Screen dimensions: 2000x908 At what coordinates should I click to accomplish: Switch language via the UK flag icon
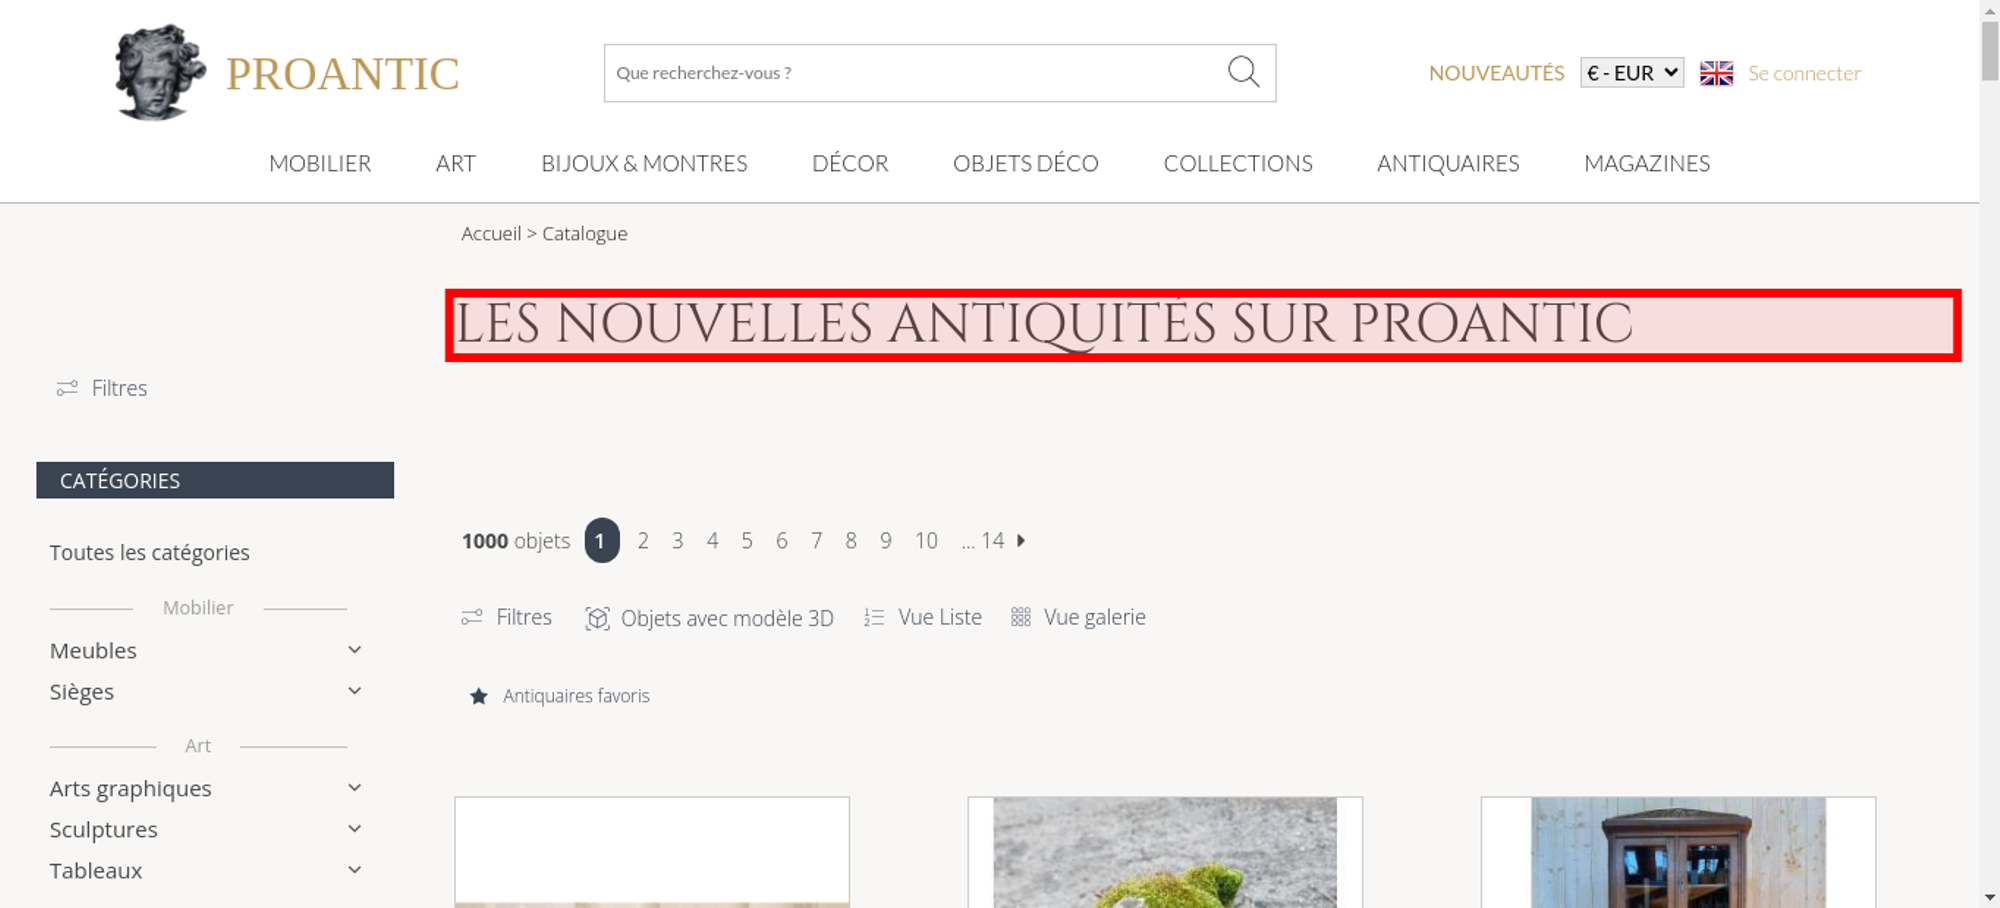[x=1716, y=73]
